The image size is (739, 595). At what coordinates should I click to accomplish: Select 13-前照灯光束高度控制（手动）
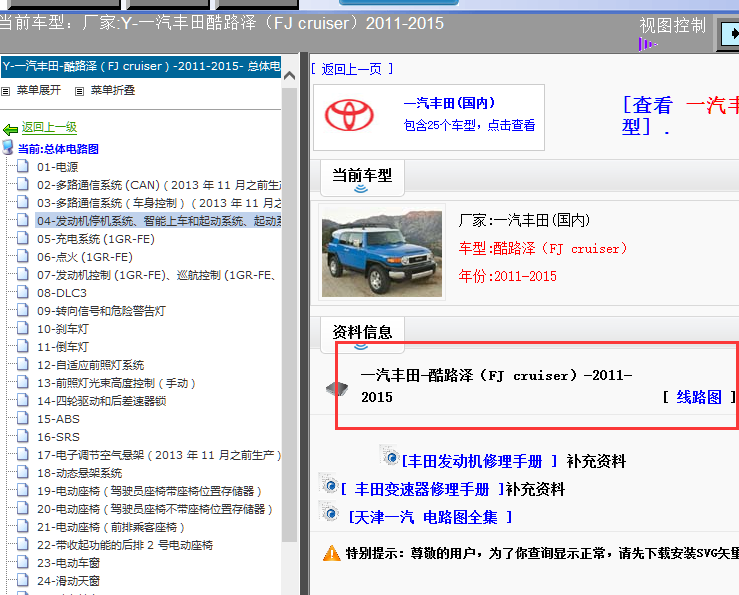tap(116, 383)
